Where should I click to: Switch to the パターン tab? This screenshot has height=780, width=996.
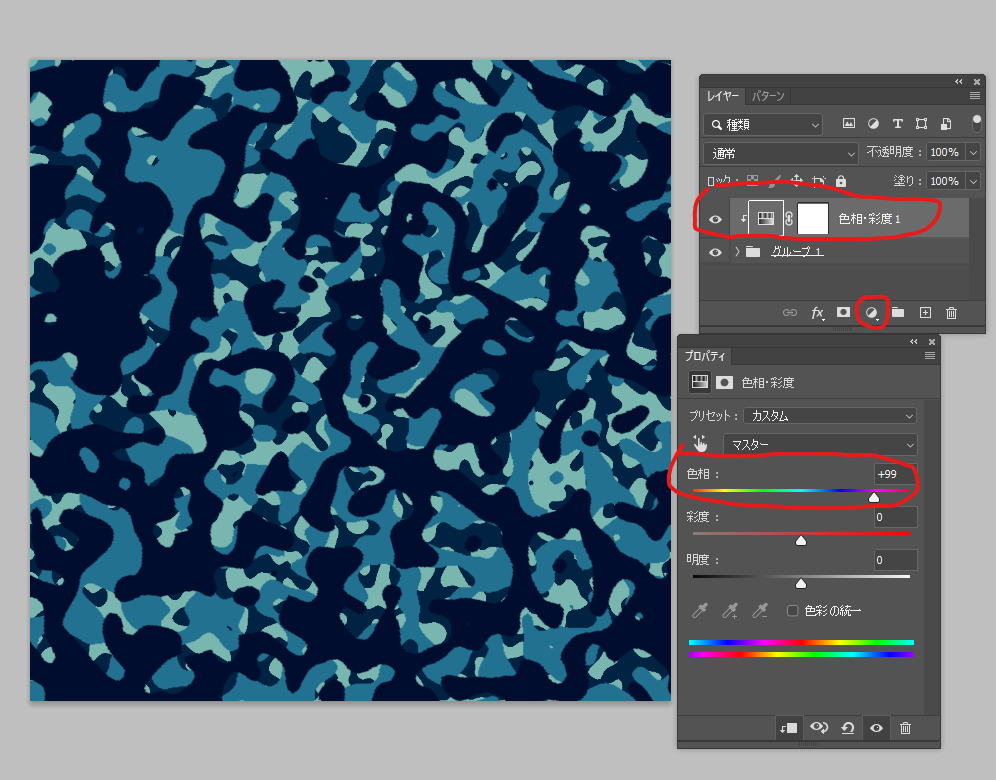click(768, 96)
